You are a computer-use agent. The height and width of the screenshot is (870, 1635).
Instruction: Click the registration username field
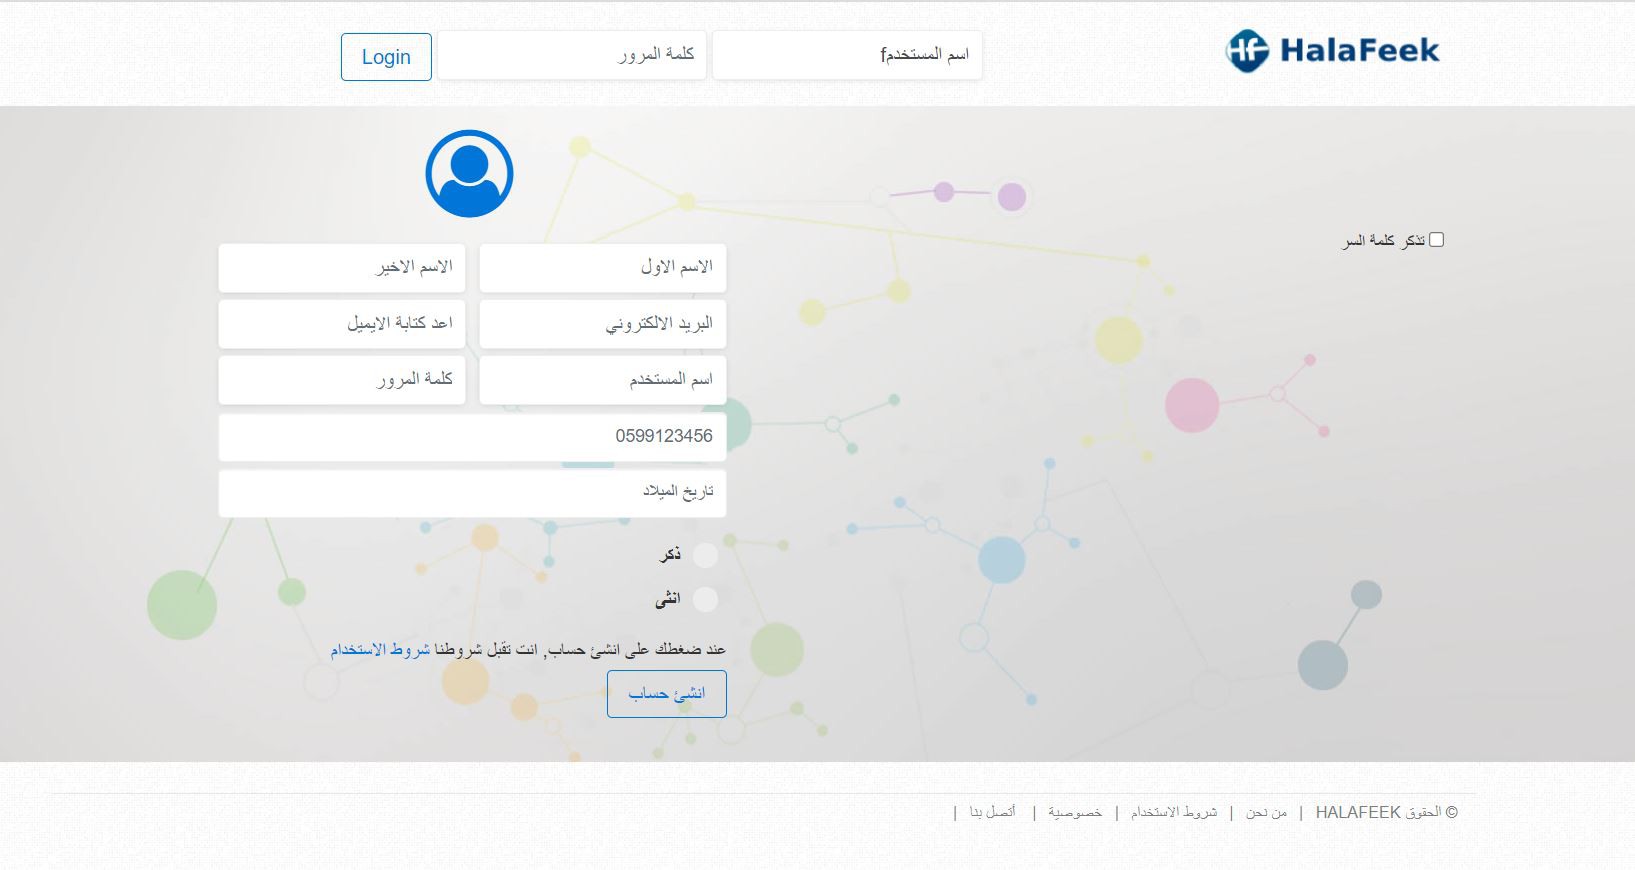tap(602, 380)
